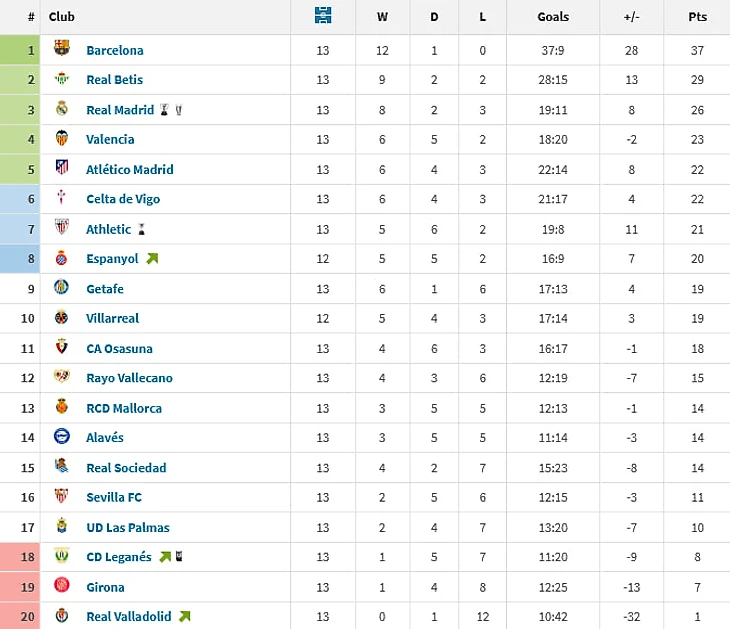Click the Real Madrid crest icon
This screenshot has width=730, height=629.
[x=61, y=108]
